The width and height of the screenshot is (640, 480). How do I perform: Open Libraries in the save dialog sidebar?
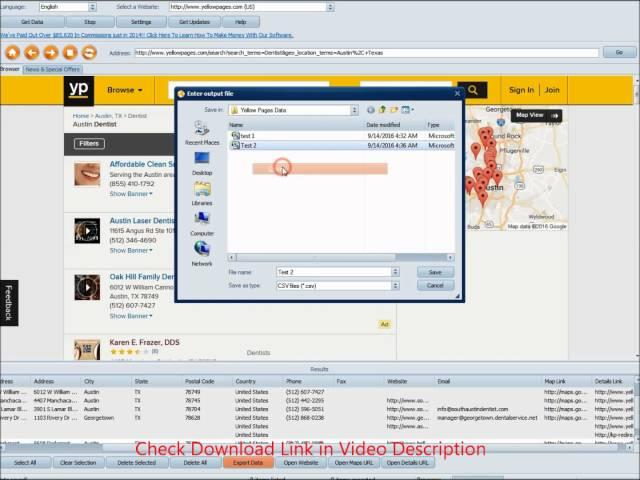pyautogui.click(x=202, y=193)
